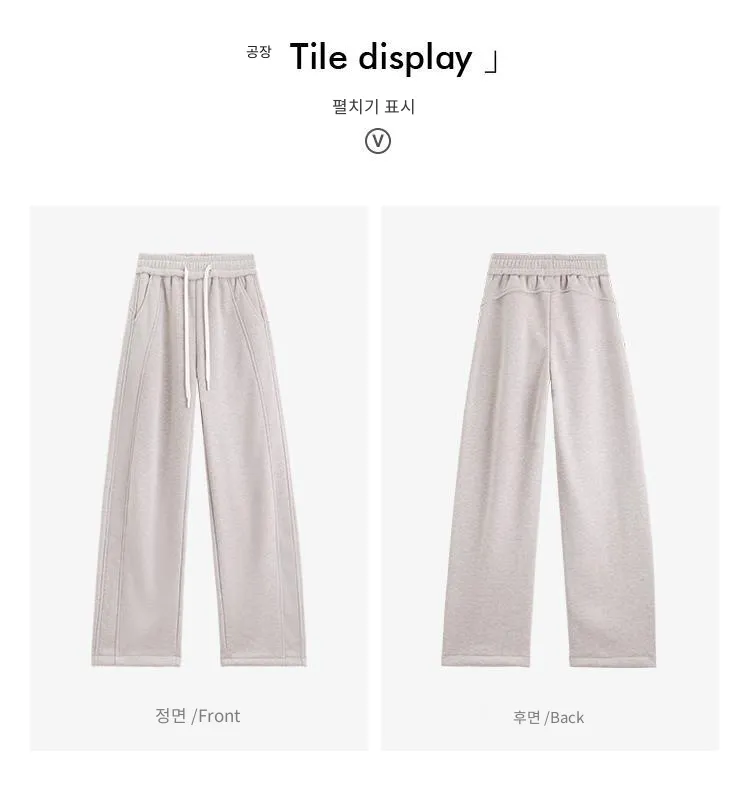Viewport: 750px width, 800px height.
Task: Click the elastic waistband of back pants
Action: 548,265
